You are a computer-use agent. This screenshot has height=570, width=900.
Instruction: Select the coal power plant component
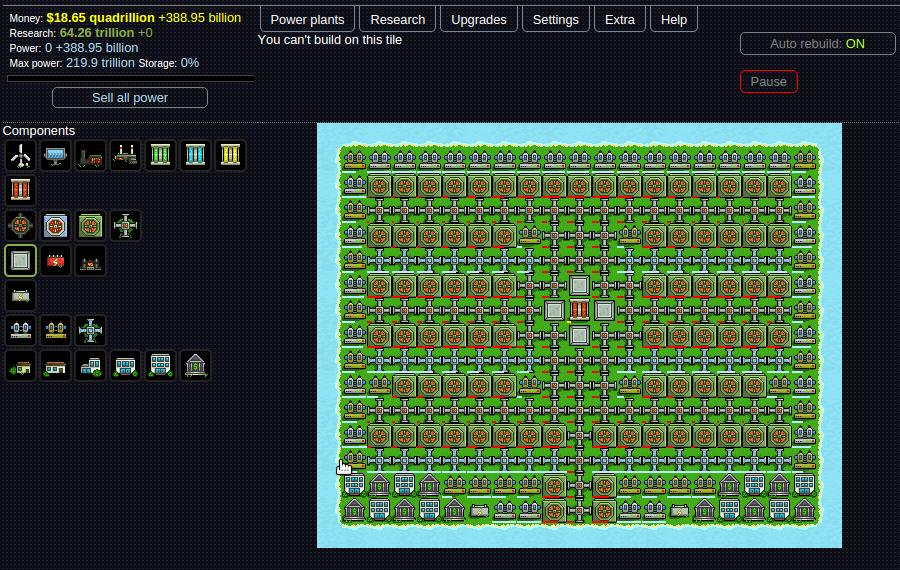(91, 156)
